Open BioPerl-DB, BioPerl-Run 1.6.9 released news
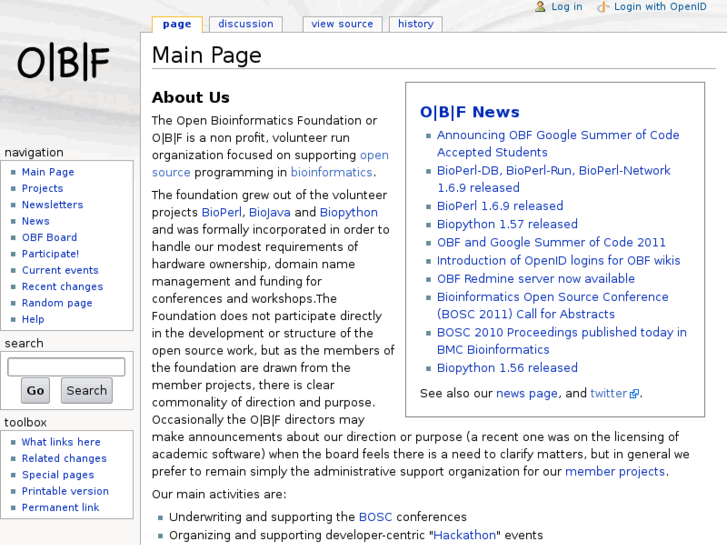This screenshot has width=727, height=545. 554,180
